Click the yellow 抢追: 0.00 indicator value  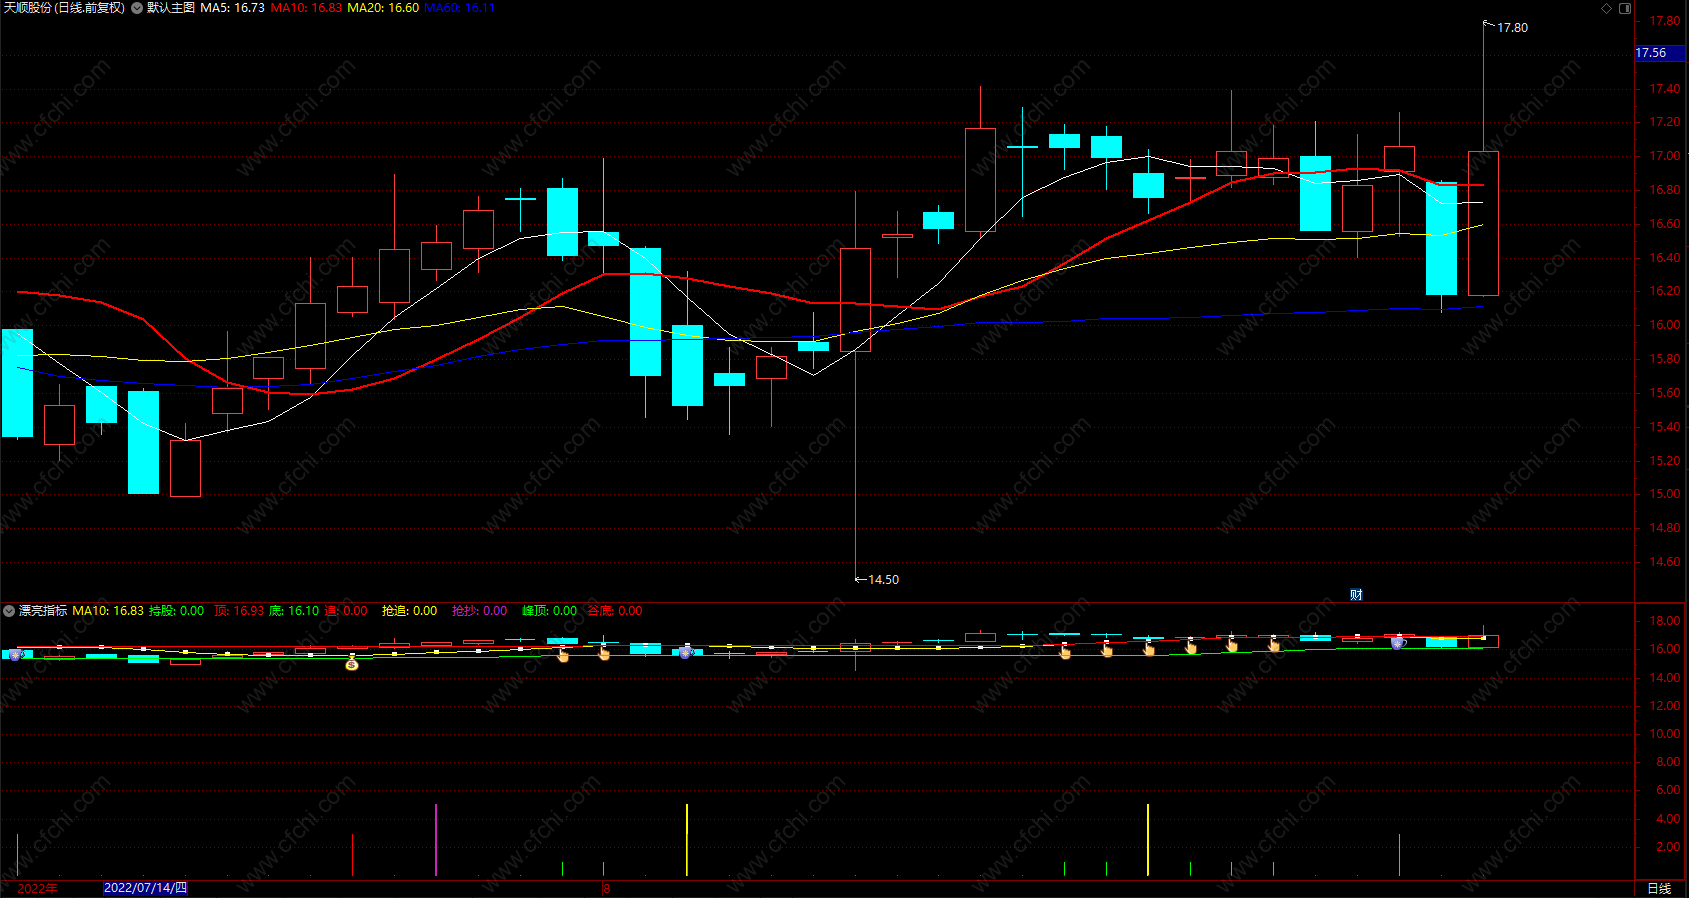click(409, 611)
